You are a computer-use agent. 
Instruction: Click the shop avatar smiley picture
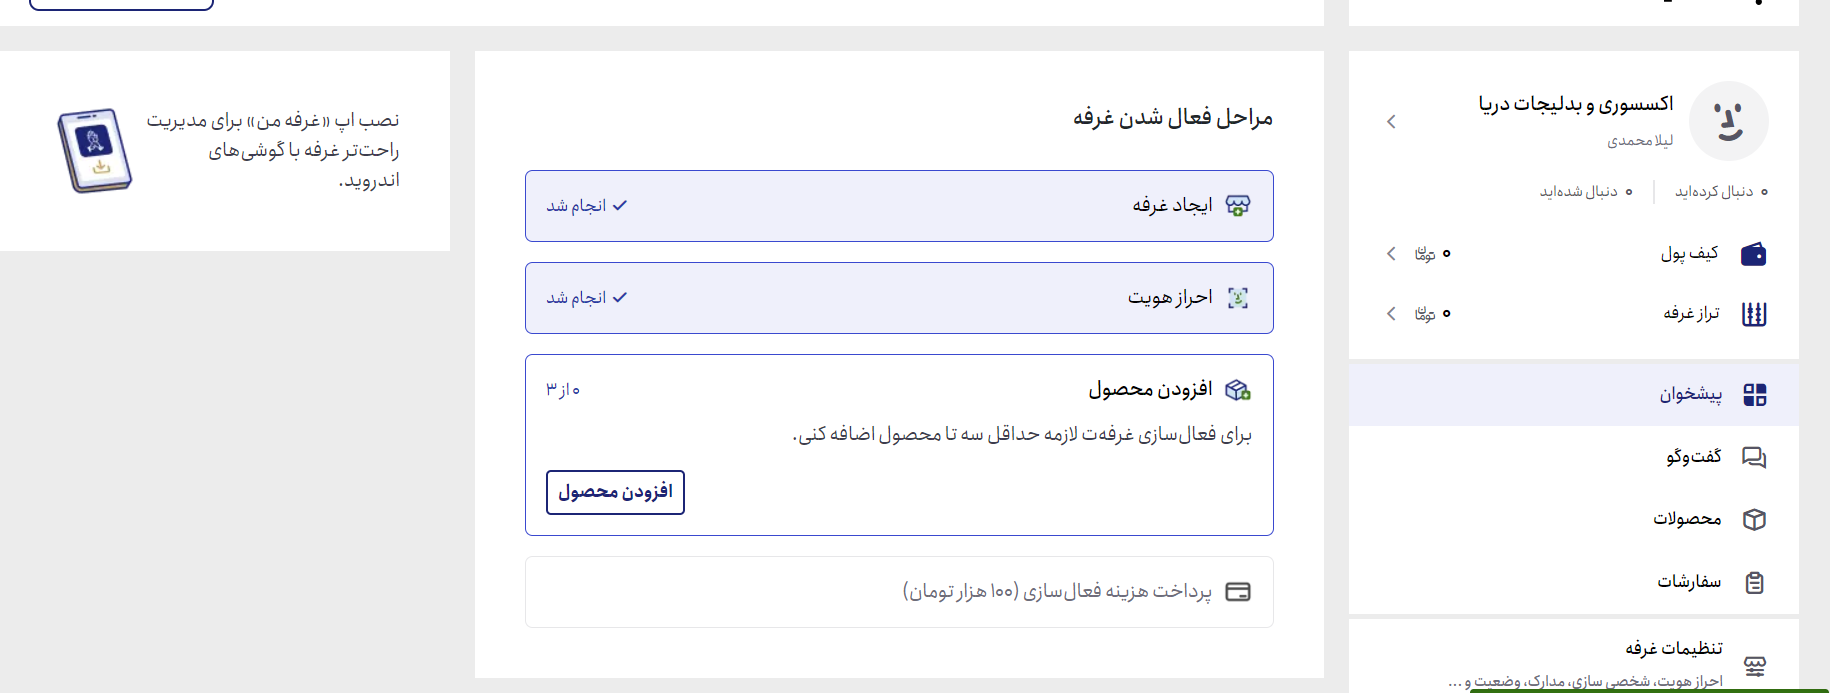pos(1728,121)
